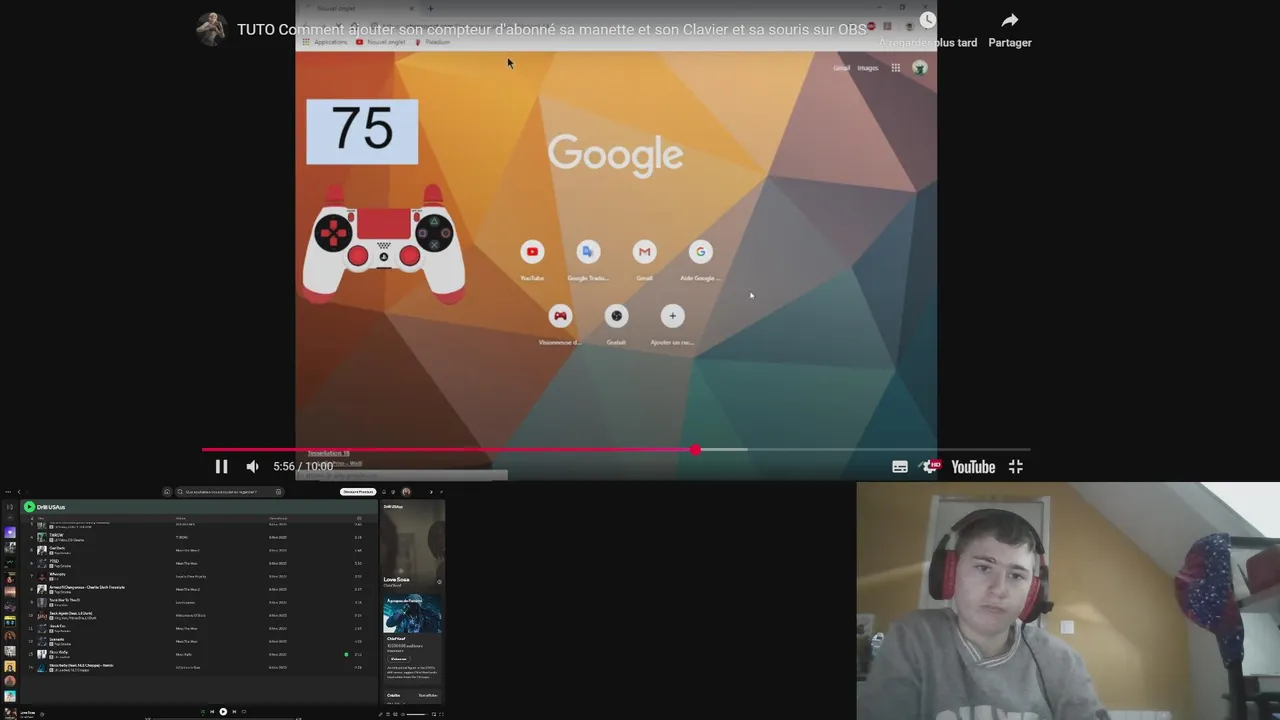Open Spotify profile avatar

point(406,492)
